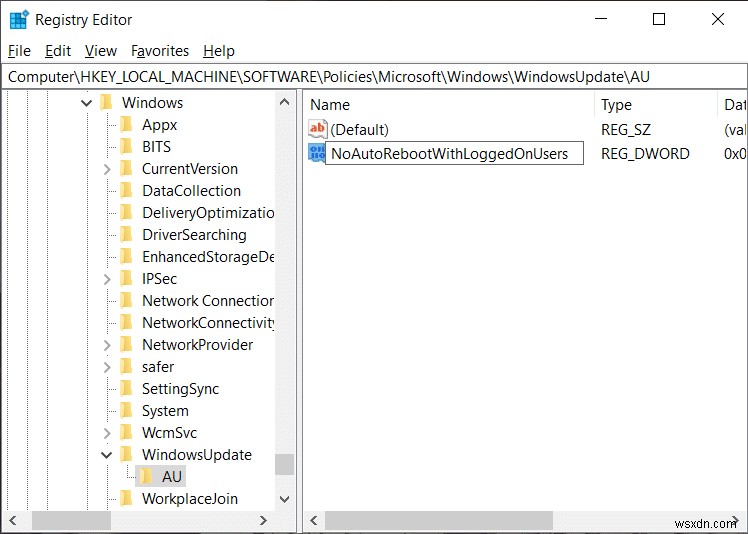
Task: Click the open AU folder icon
Action: 146,476
